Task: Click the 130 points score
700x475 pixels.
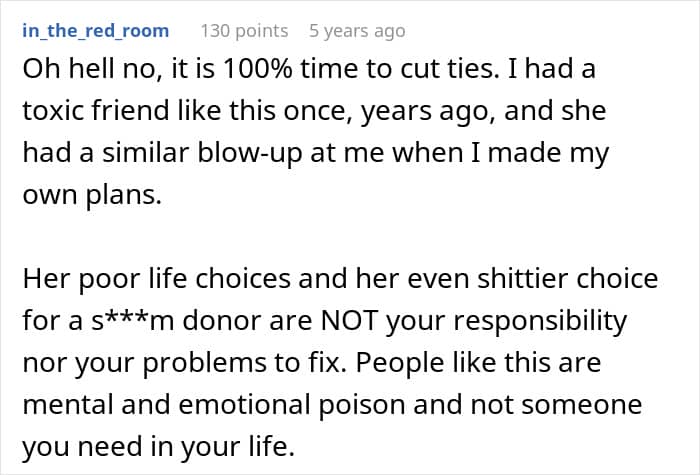Action: point(244,31)
